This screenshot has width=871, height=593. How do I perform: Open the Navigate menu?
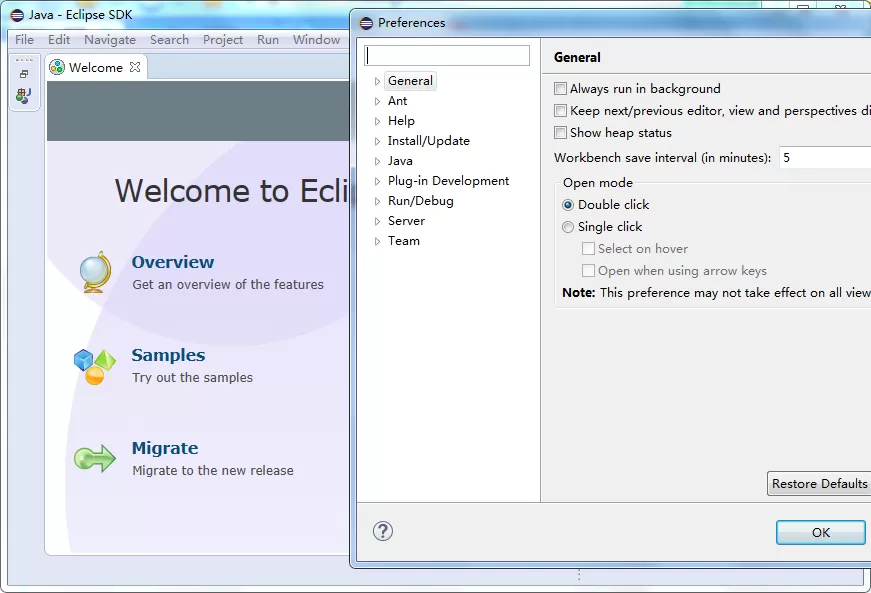(x=110, y=40)
